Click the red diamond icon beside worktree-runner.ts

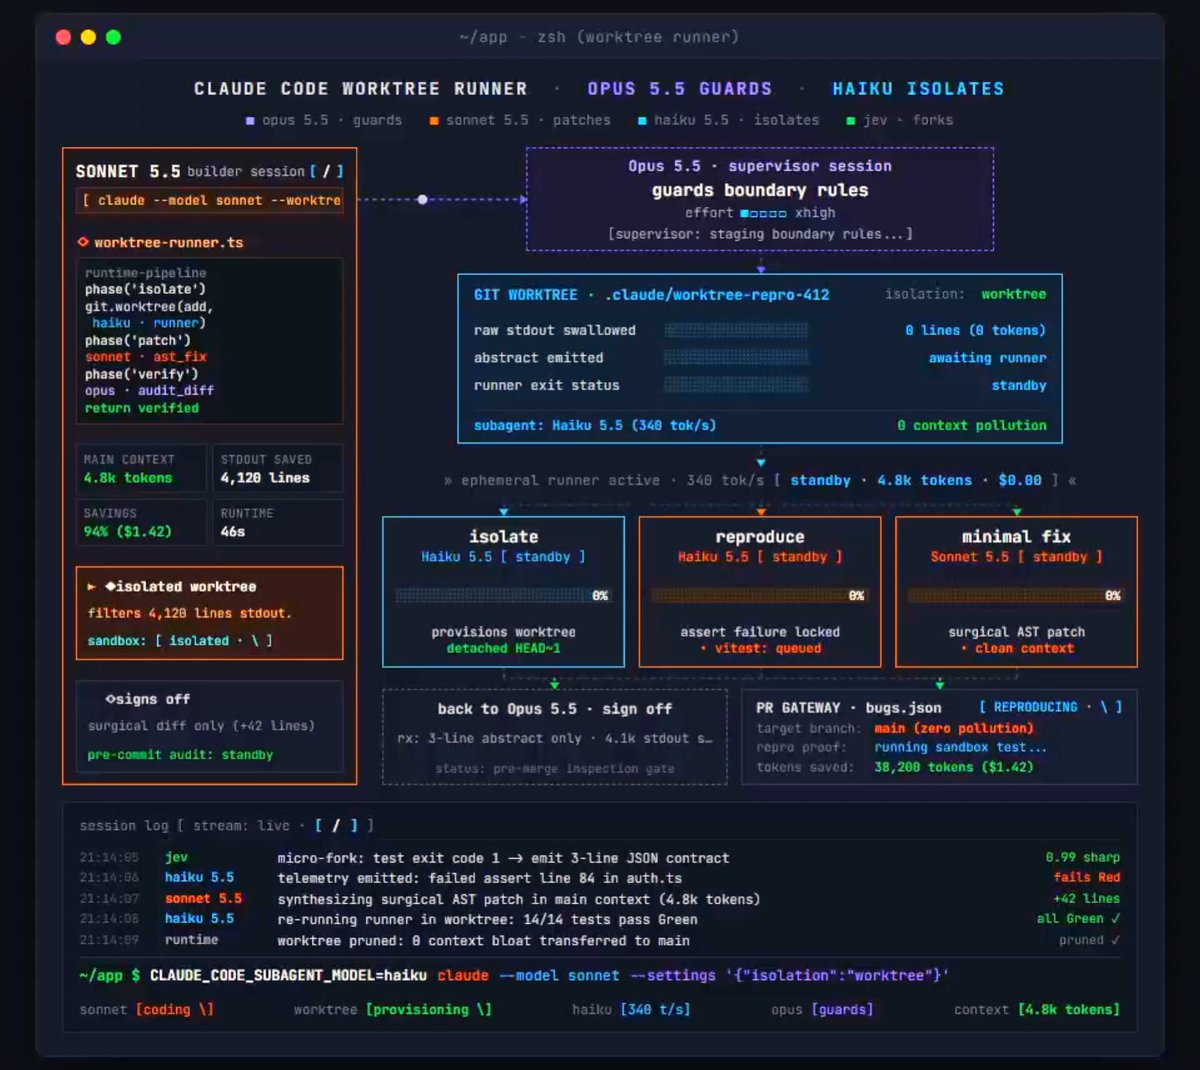click(83, 242)
